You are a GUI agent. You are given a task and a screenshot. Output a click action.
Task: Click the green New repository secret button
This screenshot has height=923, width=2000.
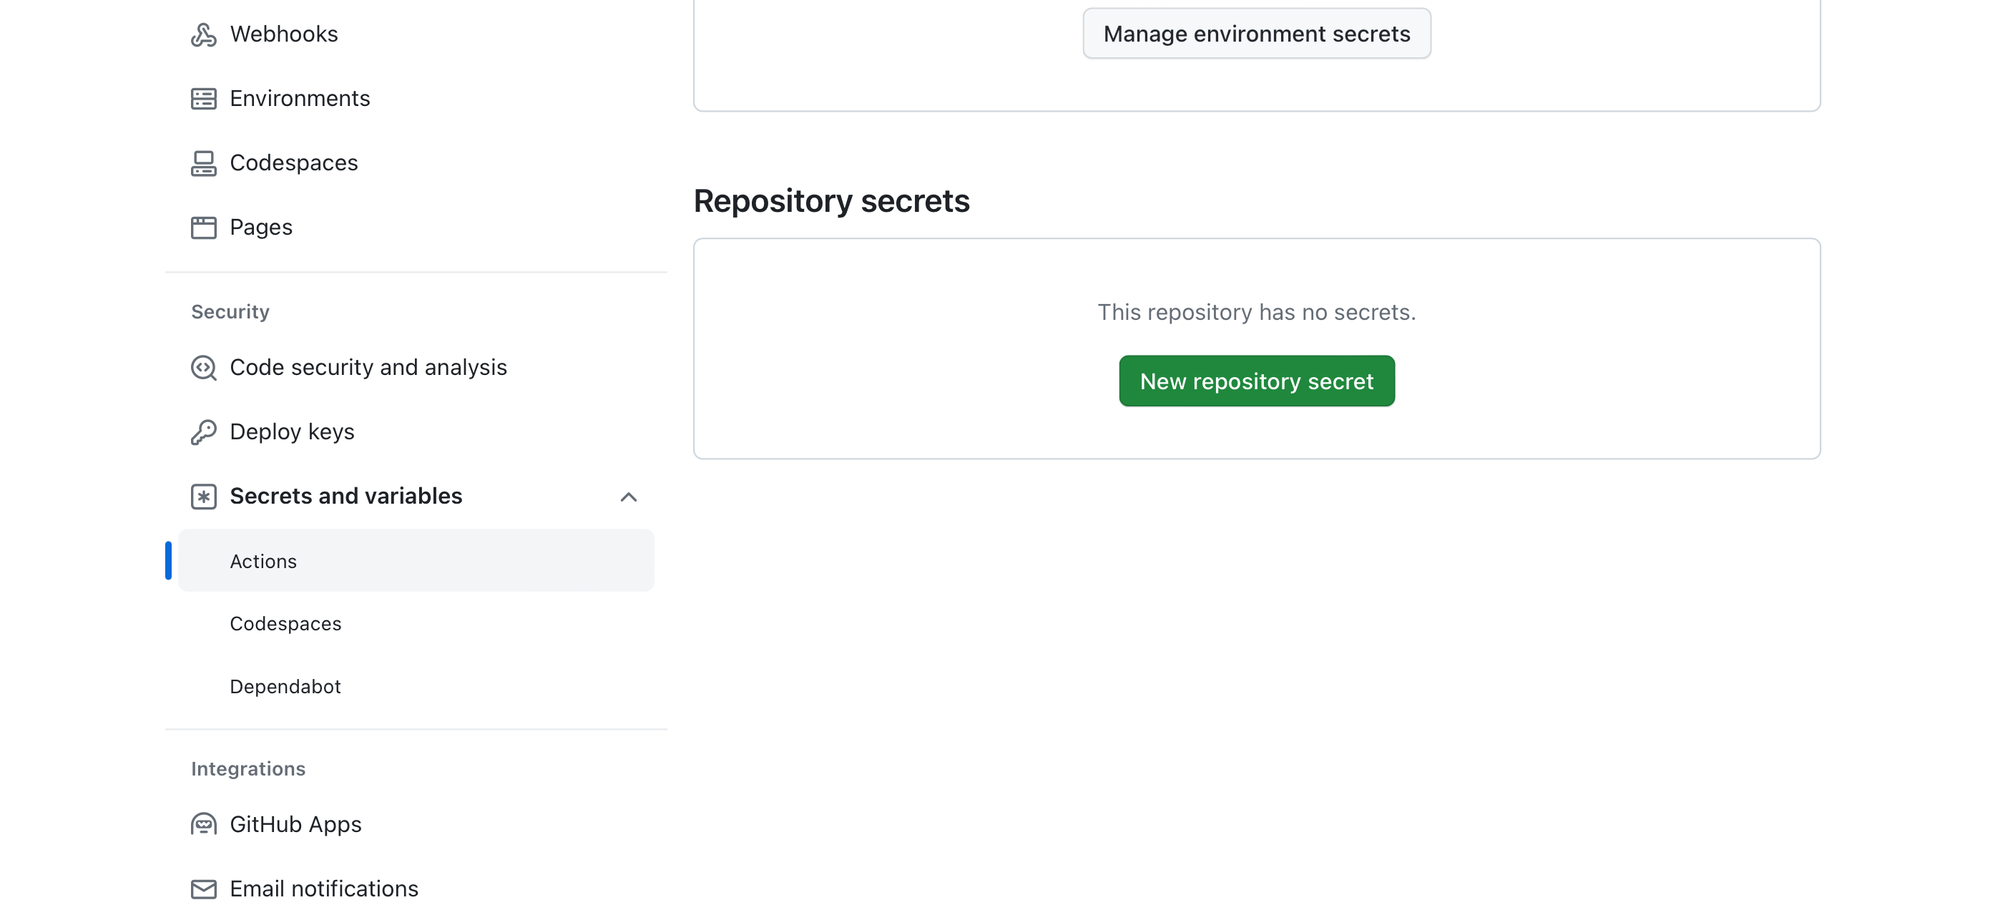tap(1256, 381)
